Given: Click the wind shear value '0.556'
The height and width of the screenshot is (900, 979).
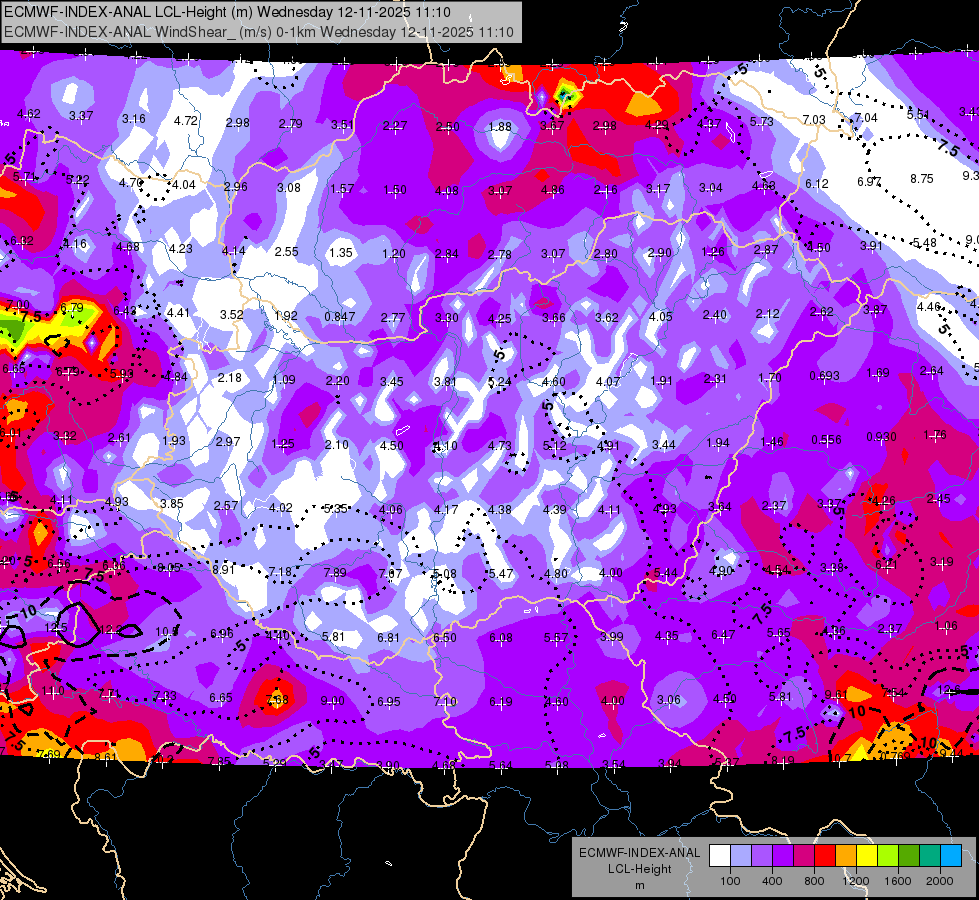Looking at the screenshot, I should point(826,440).
